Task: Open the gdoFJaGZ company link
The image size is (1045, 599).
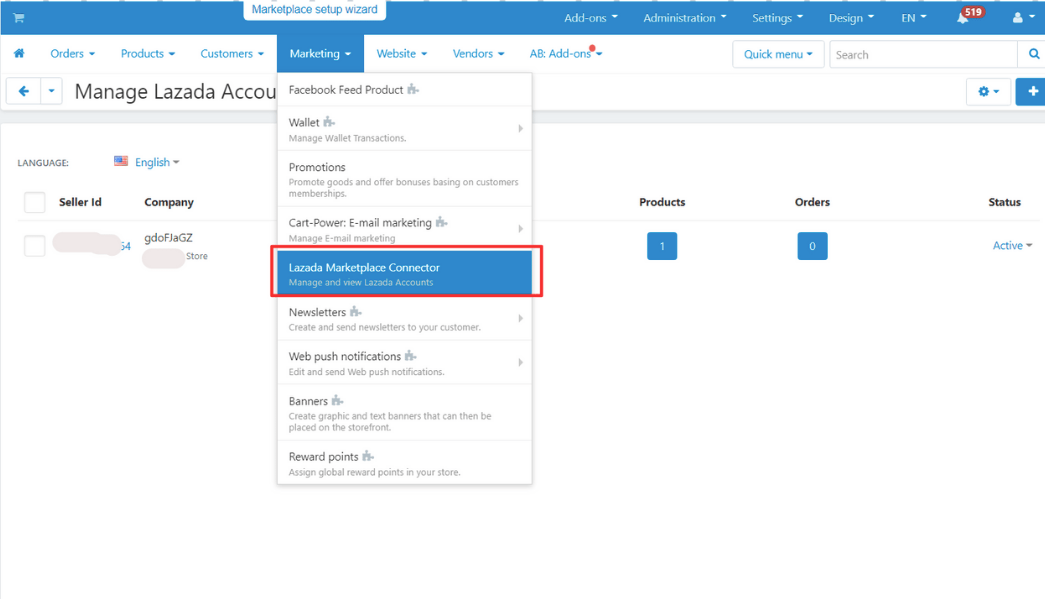Action: coord(169,237)
